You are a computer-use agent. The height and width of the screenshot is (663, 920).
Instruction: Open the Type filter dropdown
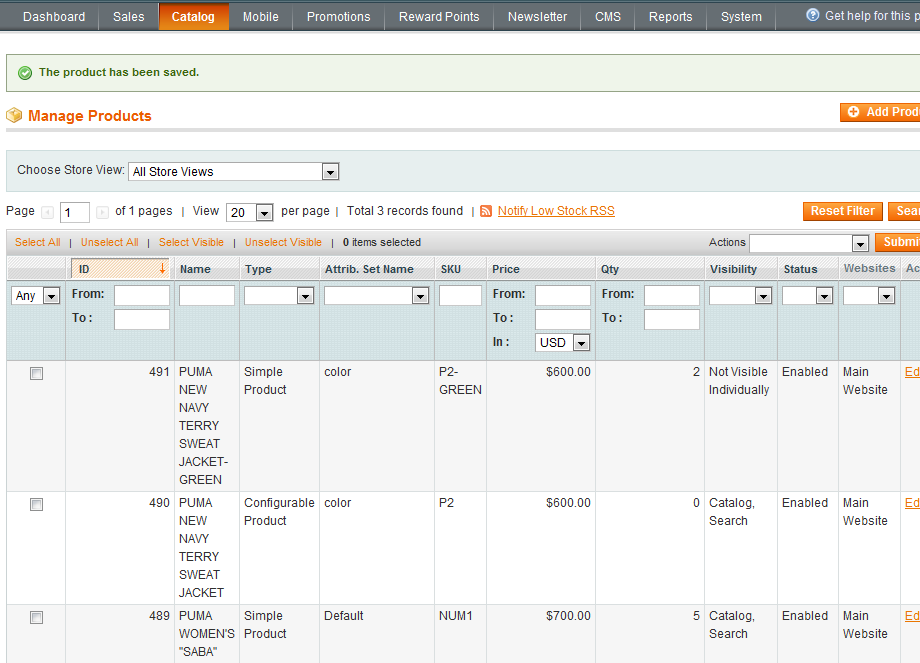[x=279, y=296]
